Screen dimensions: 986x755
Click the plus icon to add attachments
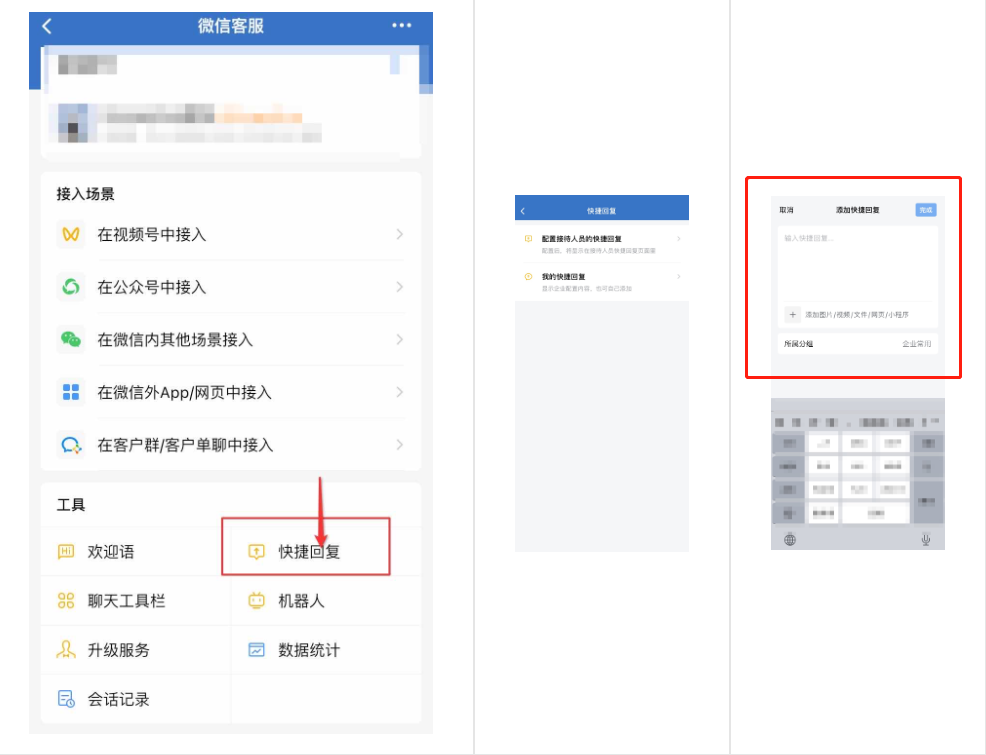792,315
